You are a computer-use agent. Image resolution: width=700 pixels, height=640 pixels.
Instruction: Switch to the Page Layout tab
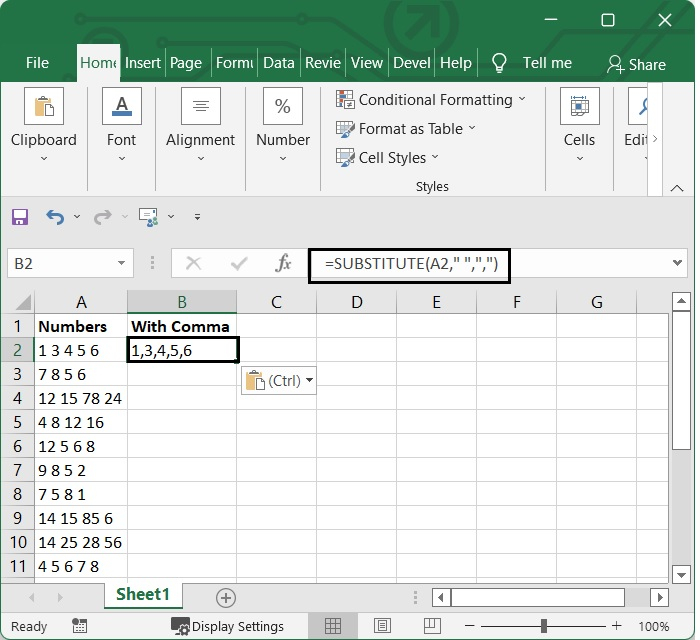tap(186, 63)
